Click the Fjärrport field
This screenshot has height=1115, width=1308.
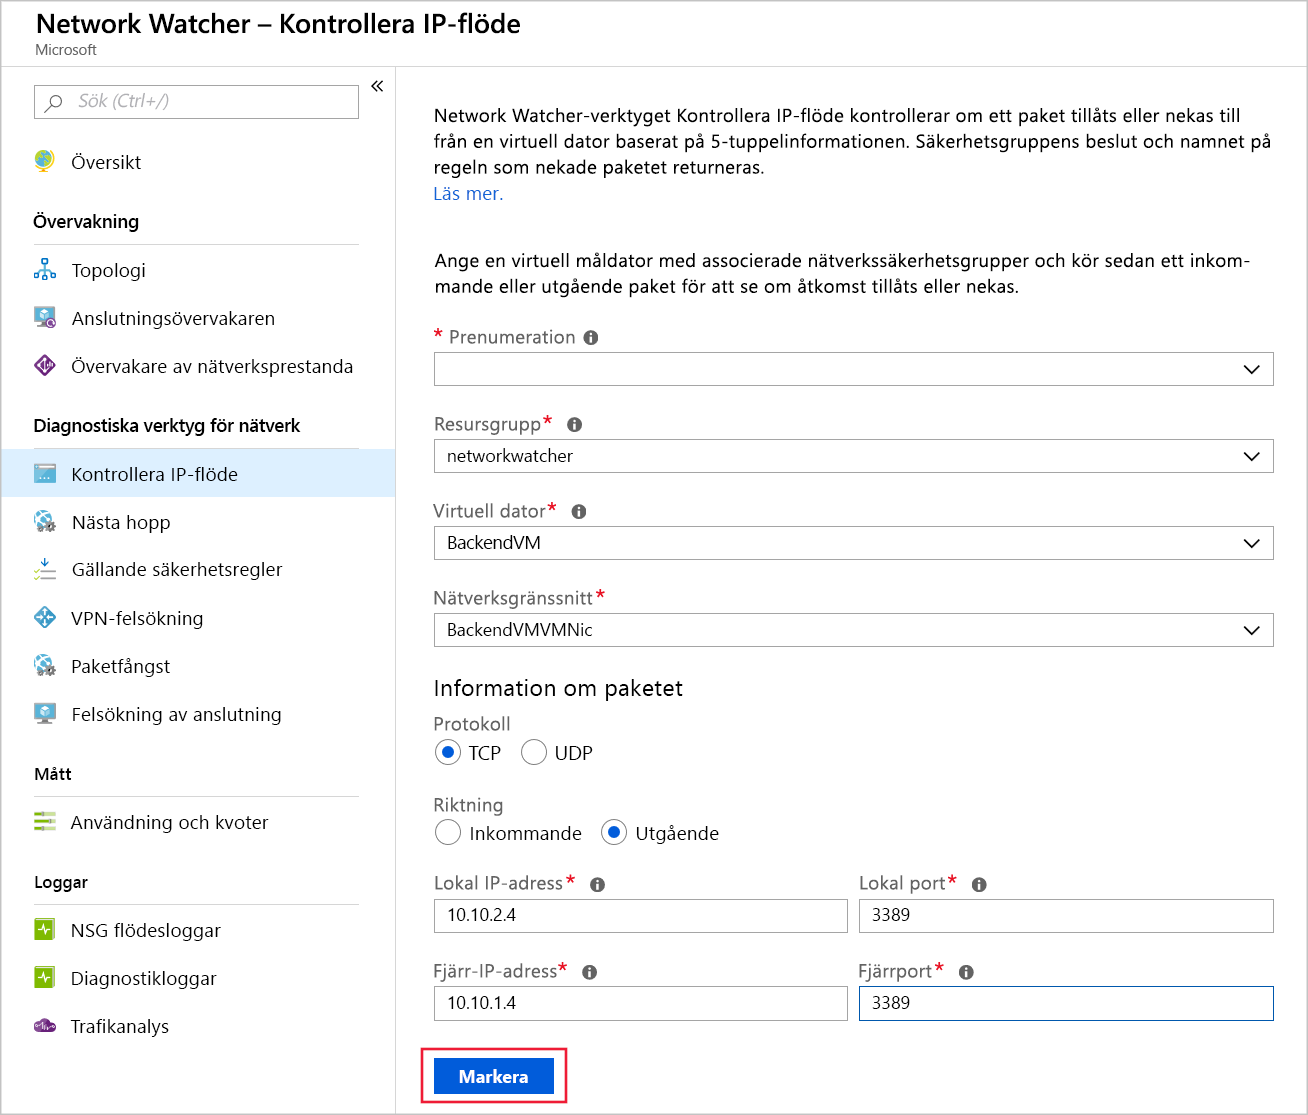(1066, 1004)
